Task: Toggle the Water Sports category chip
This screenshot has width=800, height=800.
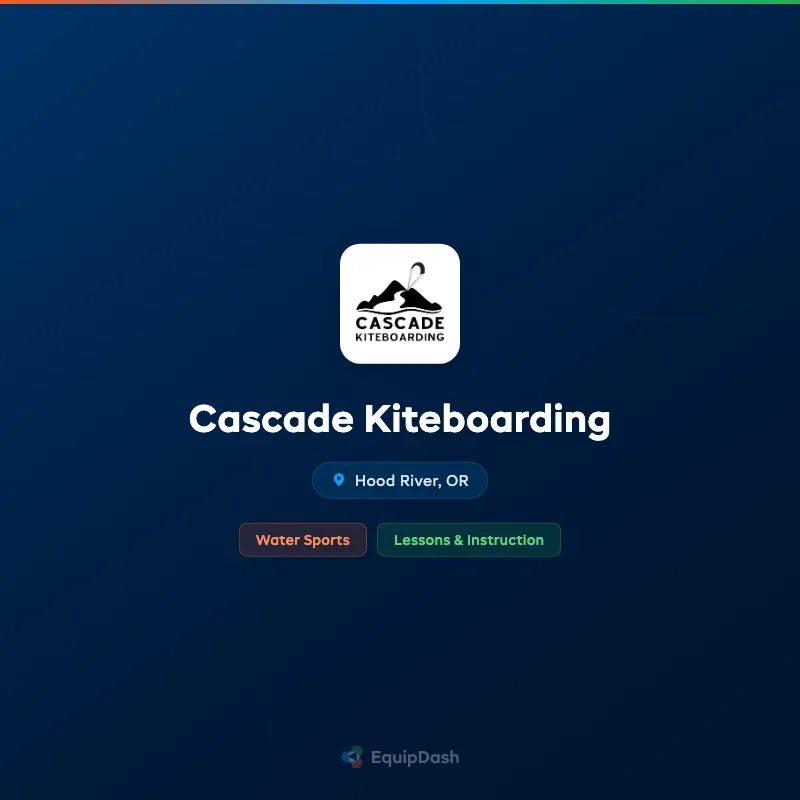Action: [303, 540]
